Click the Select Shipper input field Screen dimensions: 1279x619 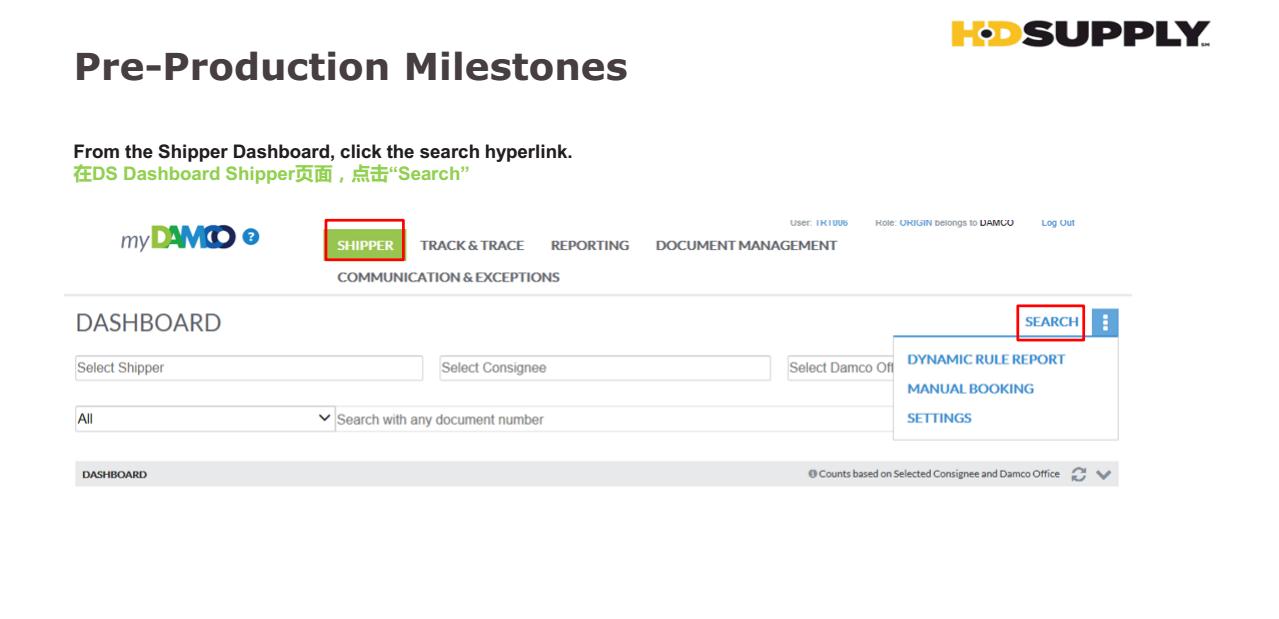coord(249,368)
